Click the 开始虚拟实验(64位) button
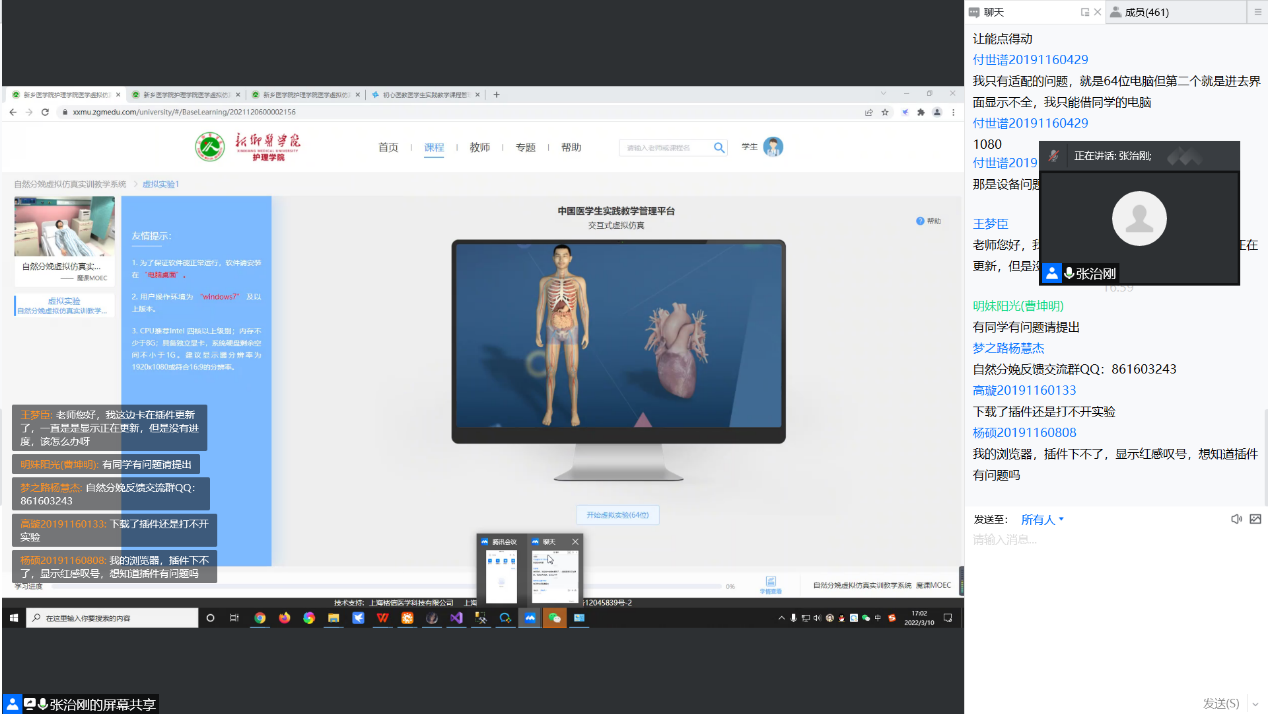This screenshot has height=714, width=1268. [x=617, y=515]
